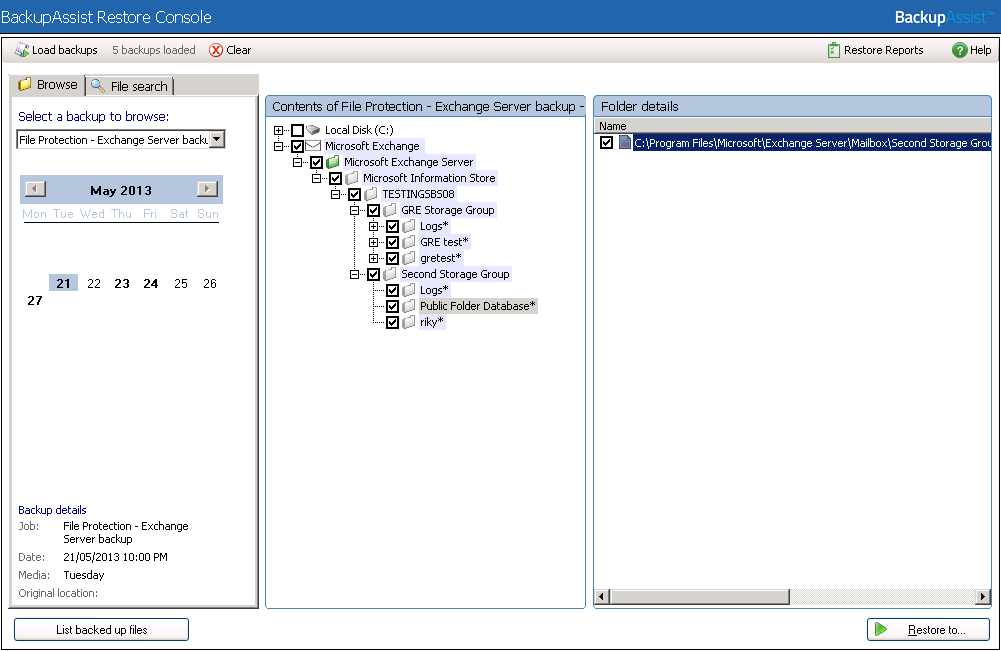The width and height of the screenshot is (1001, 651).
Task: Collapse the TESTINGSBS08 node
Action: click(x=336, y=194)
